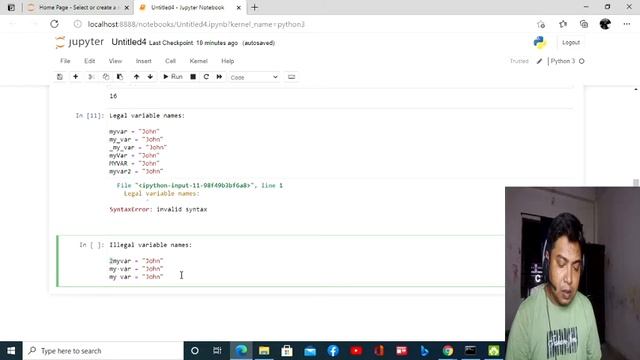Open the Edit menu

89,61
